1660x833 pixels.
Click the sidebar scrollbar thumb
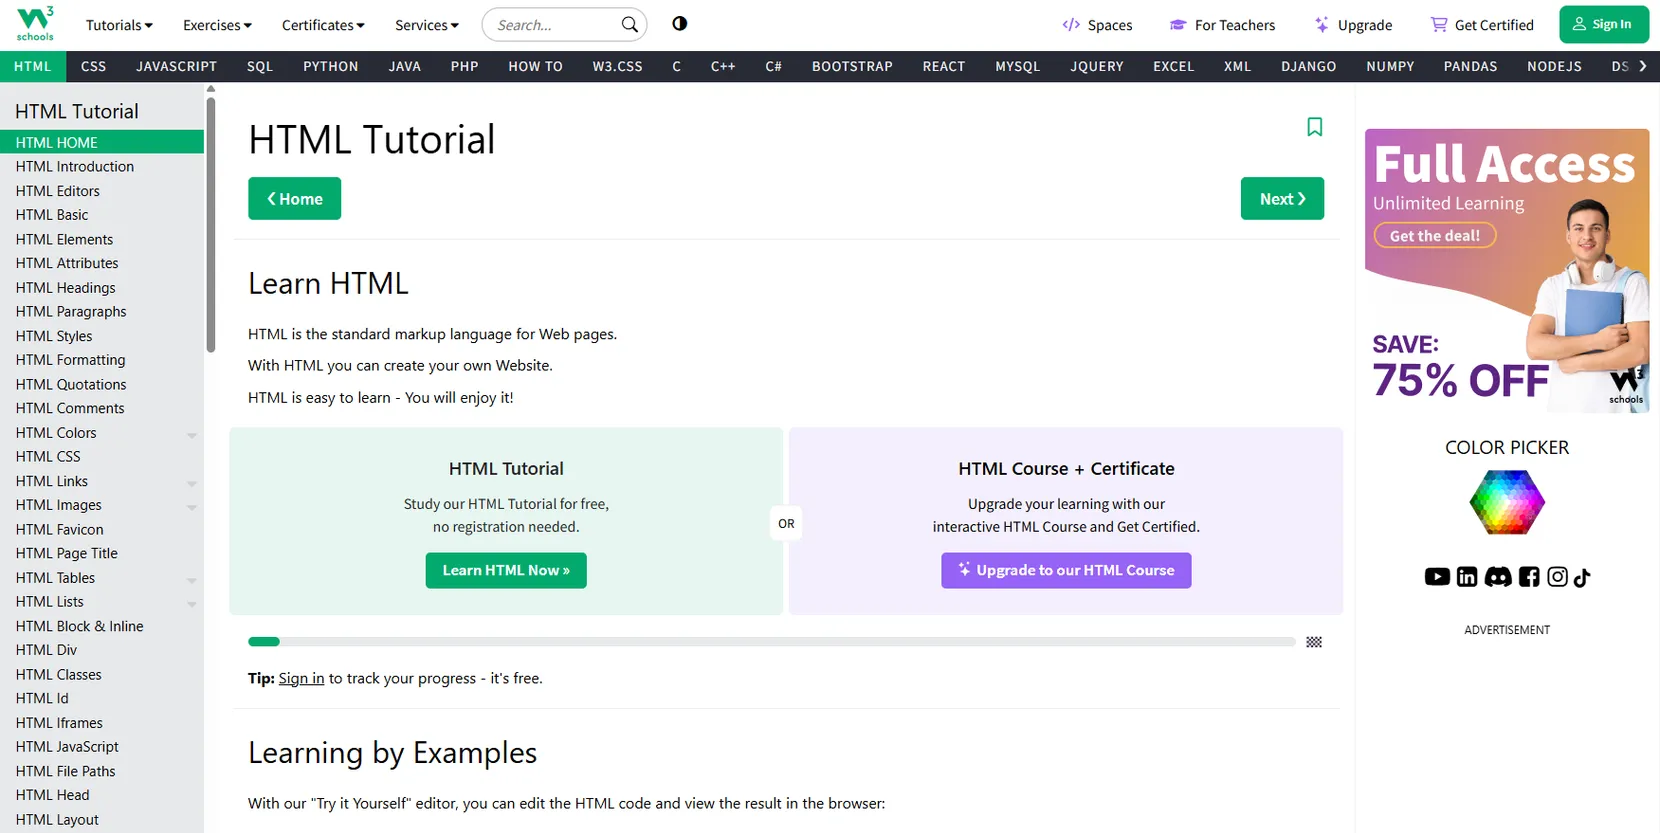pyautogui.click(x=211, y=224)
